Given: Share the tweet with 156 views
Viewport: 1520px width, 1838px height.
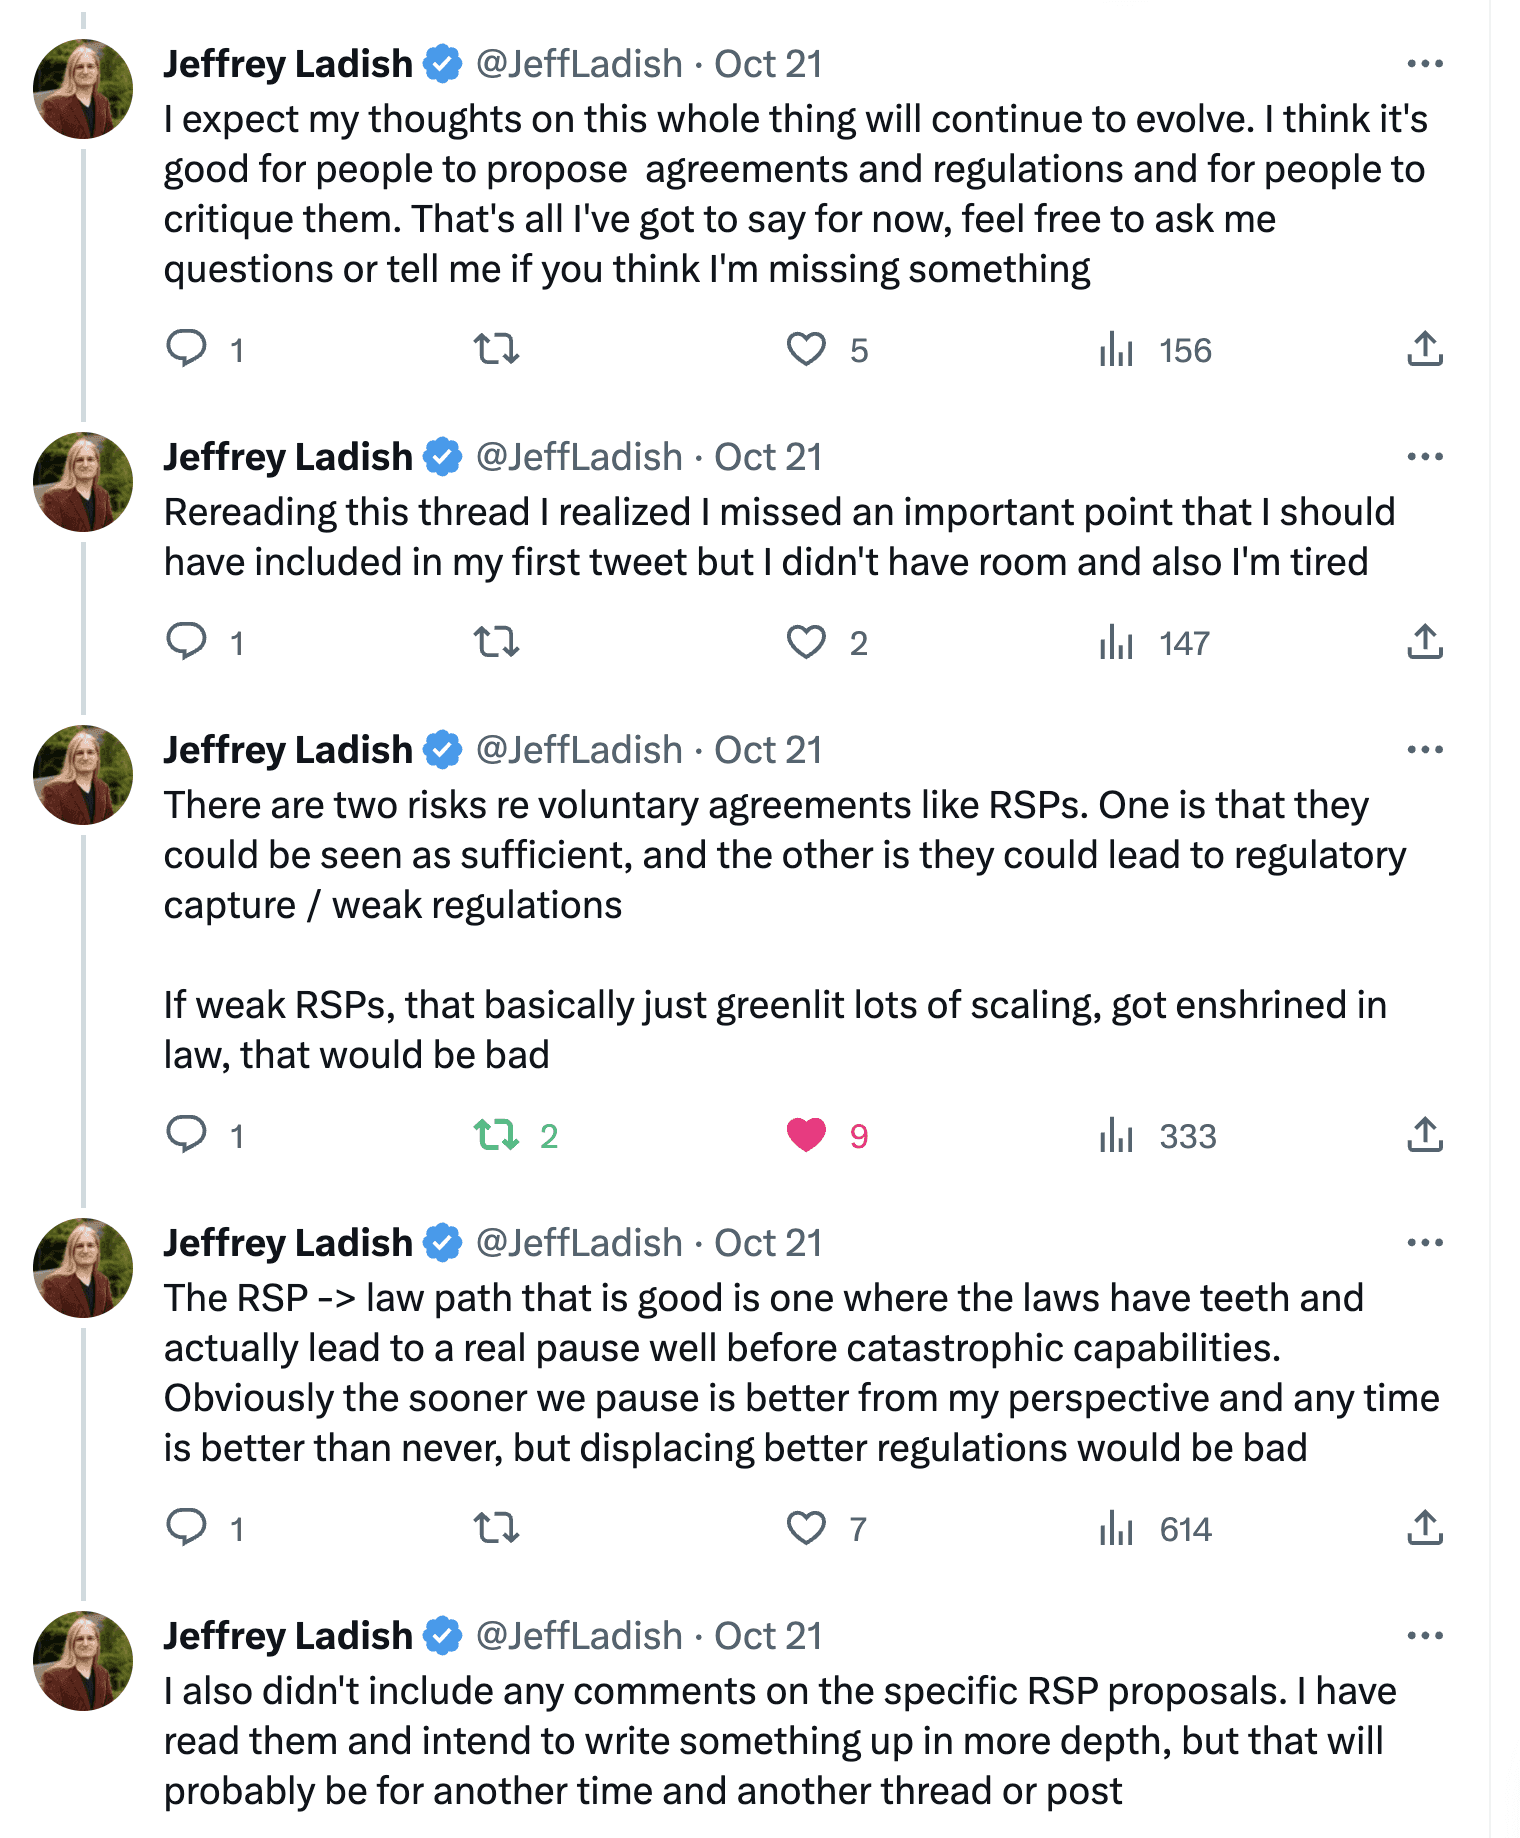Looking at the screenshot, I should click(x=1425, y=349).
